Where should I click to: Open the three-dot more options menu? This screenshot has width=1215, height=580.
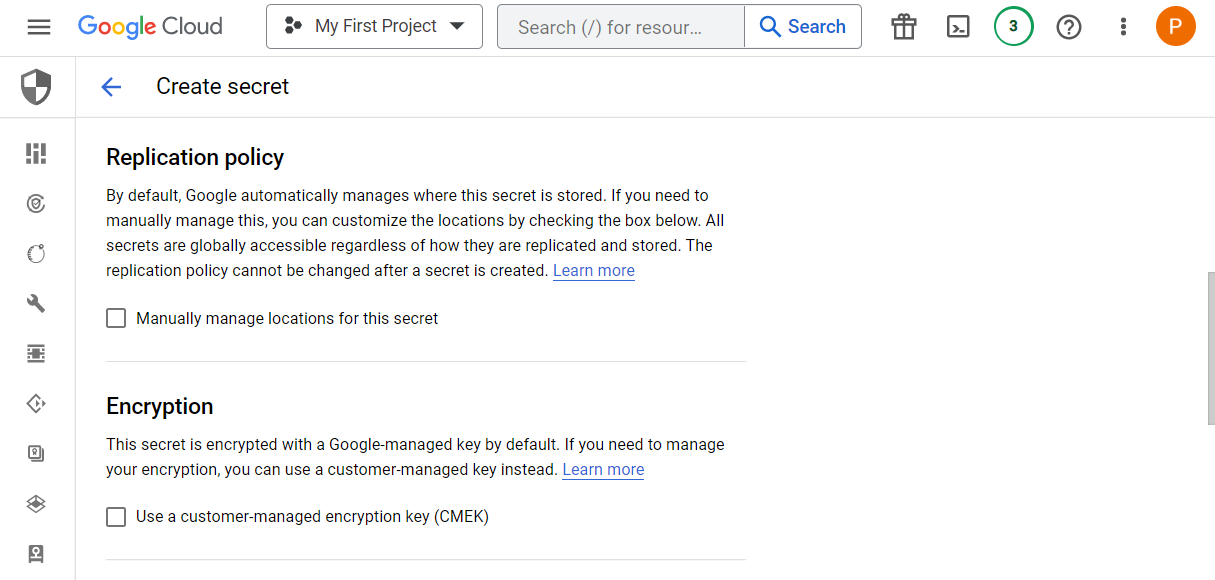(x=1123, y=27)
